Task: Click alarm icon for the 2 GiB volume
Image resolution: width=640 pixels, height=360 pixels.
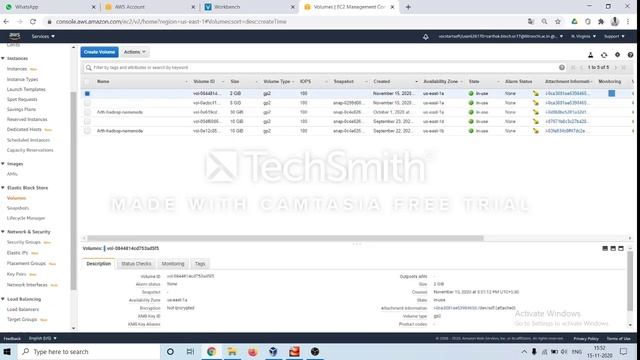Action: [536, 93]
